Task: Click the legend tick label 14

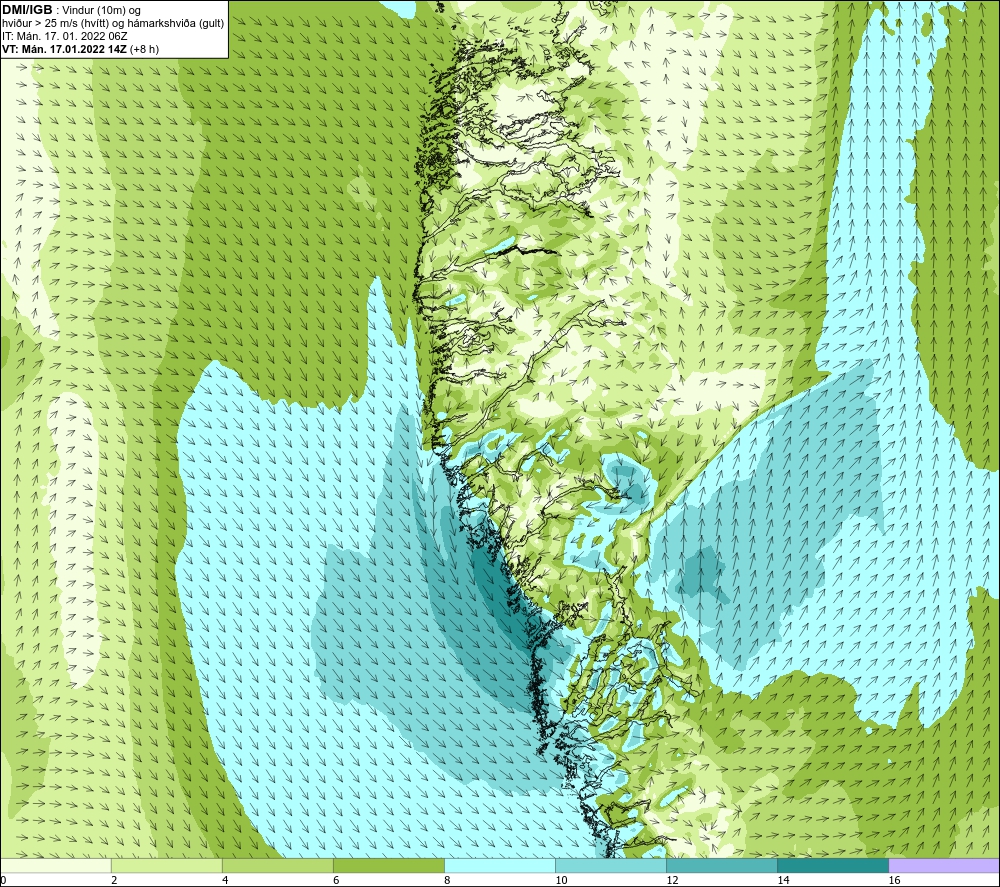Action: (x=783, y=880)
